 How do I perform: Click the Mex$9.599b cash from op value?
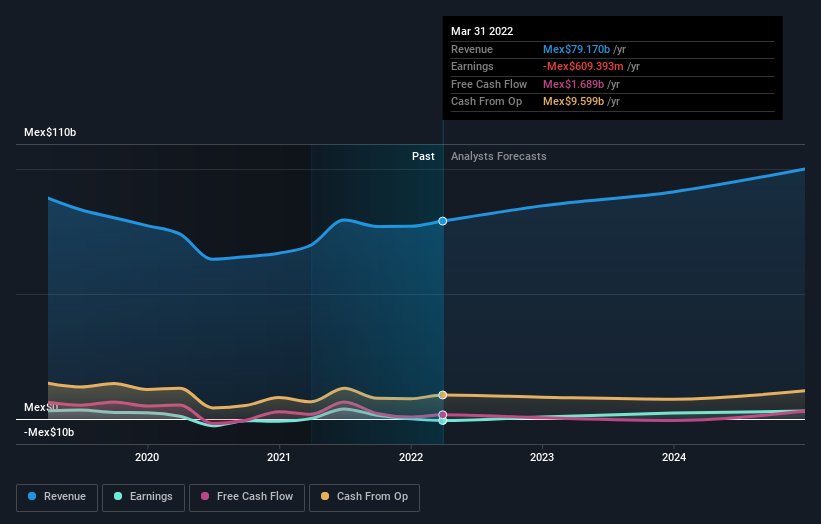tap(573, 102)
